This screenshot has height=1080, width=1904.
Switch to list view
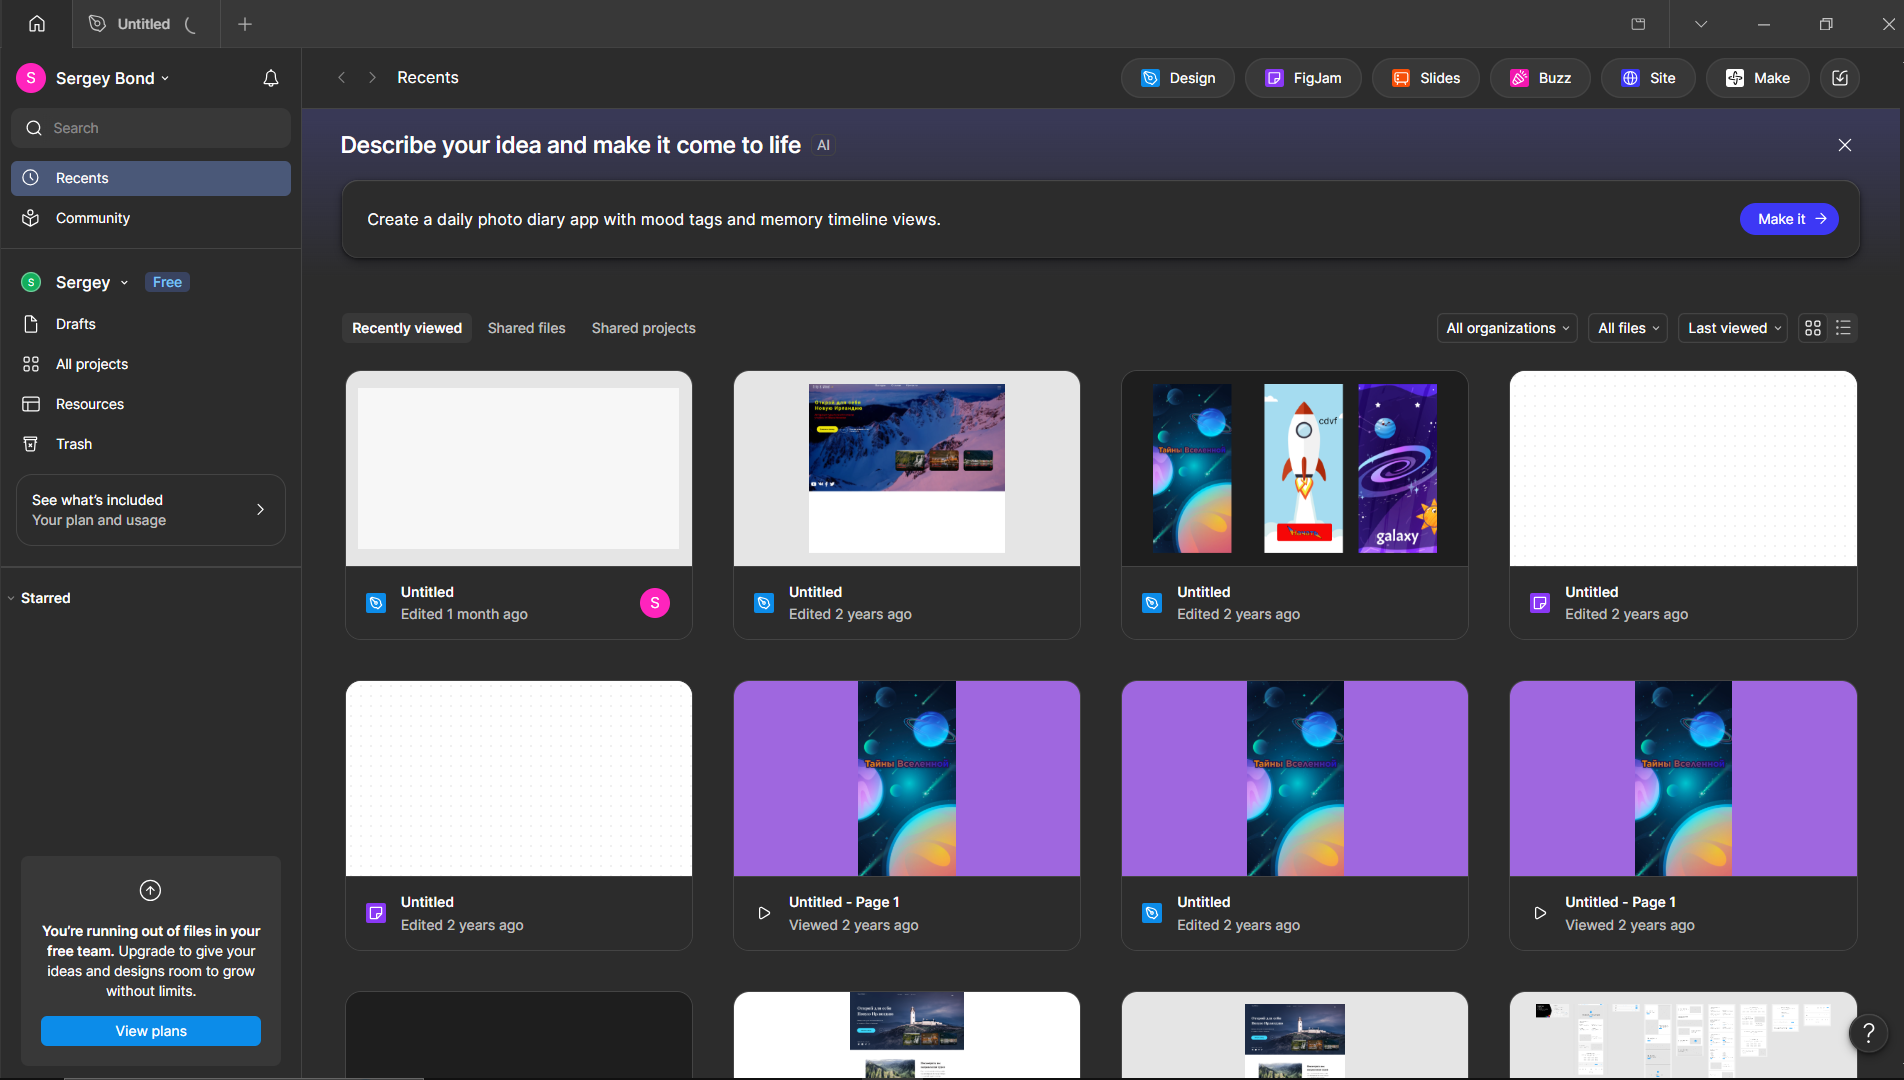pos(1843,328)
